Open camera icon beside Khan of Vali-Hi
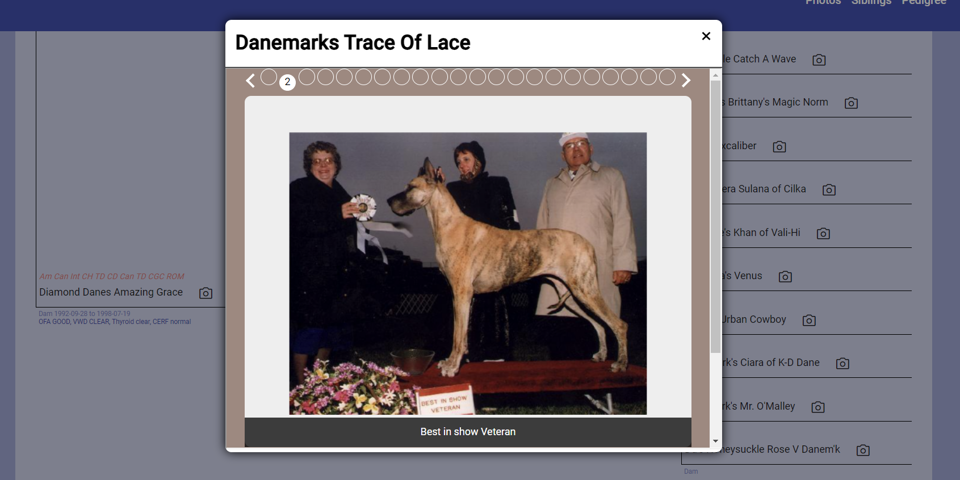 (823, 233)
